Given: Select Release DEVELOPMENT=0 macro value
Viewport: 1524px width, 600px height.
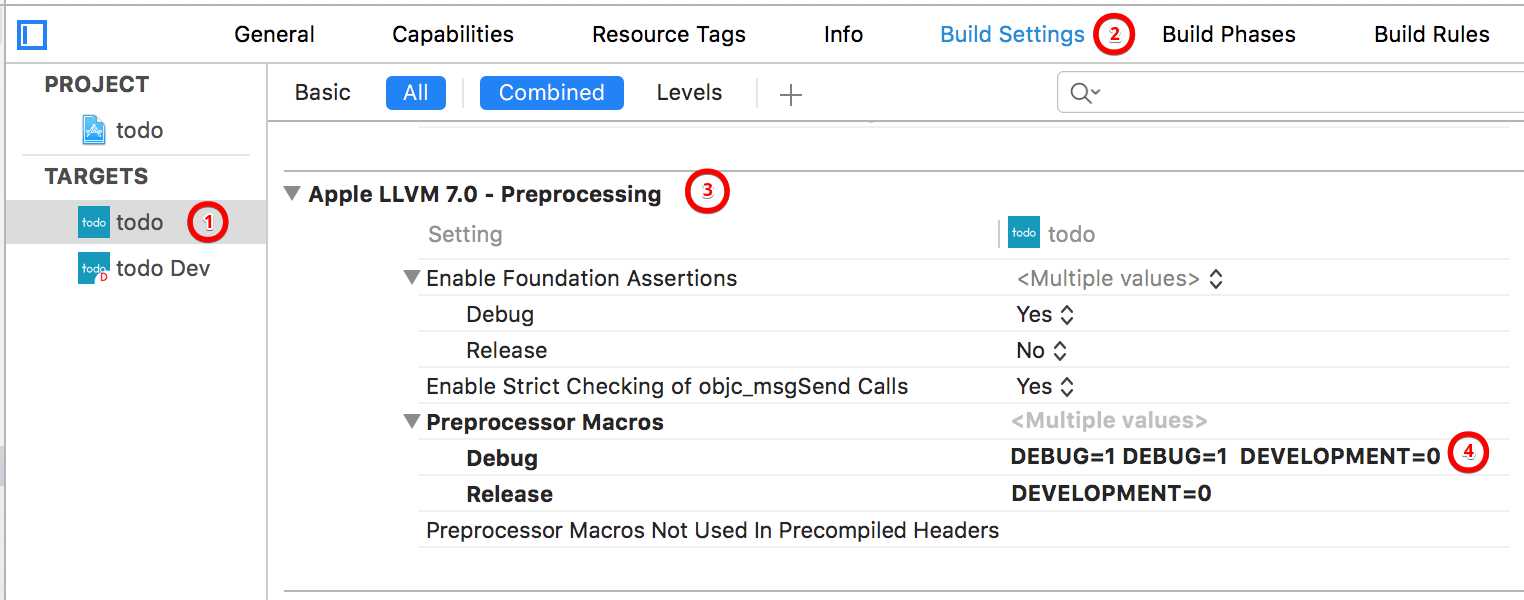Looking at the screenshot, I should 1111,494.
